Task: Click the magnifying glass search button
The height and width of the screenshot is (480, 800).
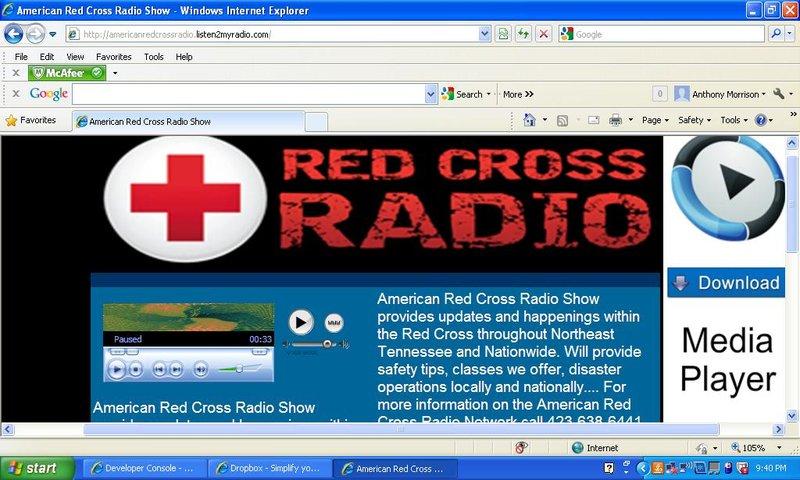Action: pos(776,34)
